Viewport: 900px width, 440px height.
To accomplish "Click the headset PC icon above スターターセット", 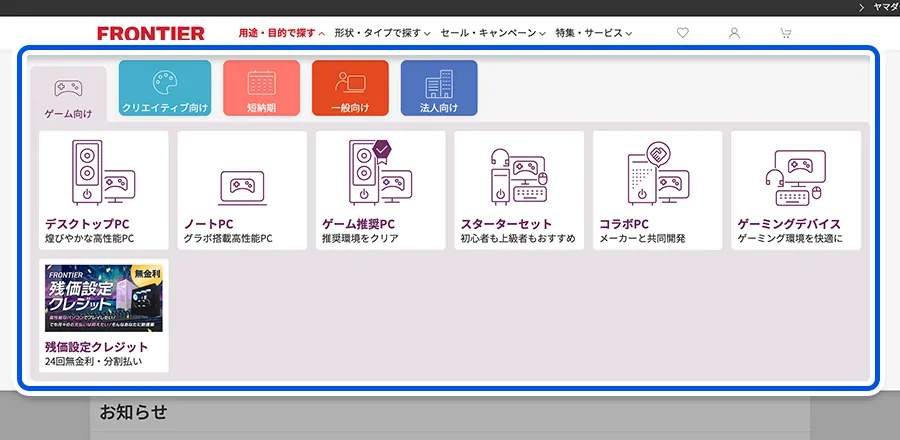I will pyautogui.click(x=519, y=177).
